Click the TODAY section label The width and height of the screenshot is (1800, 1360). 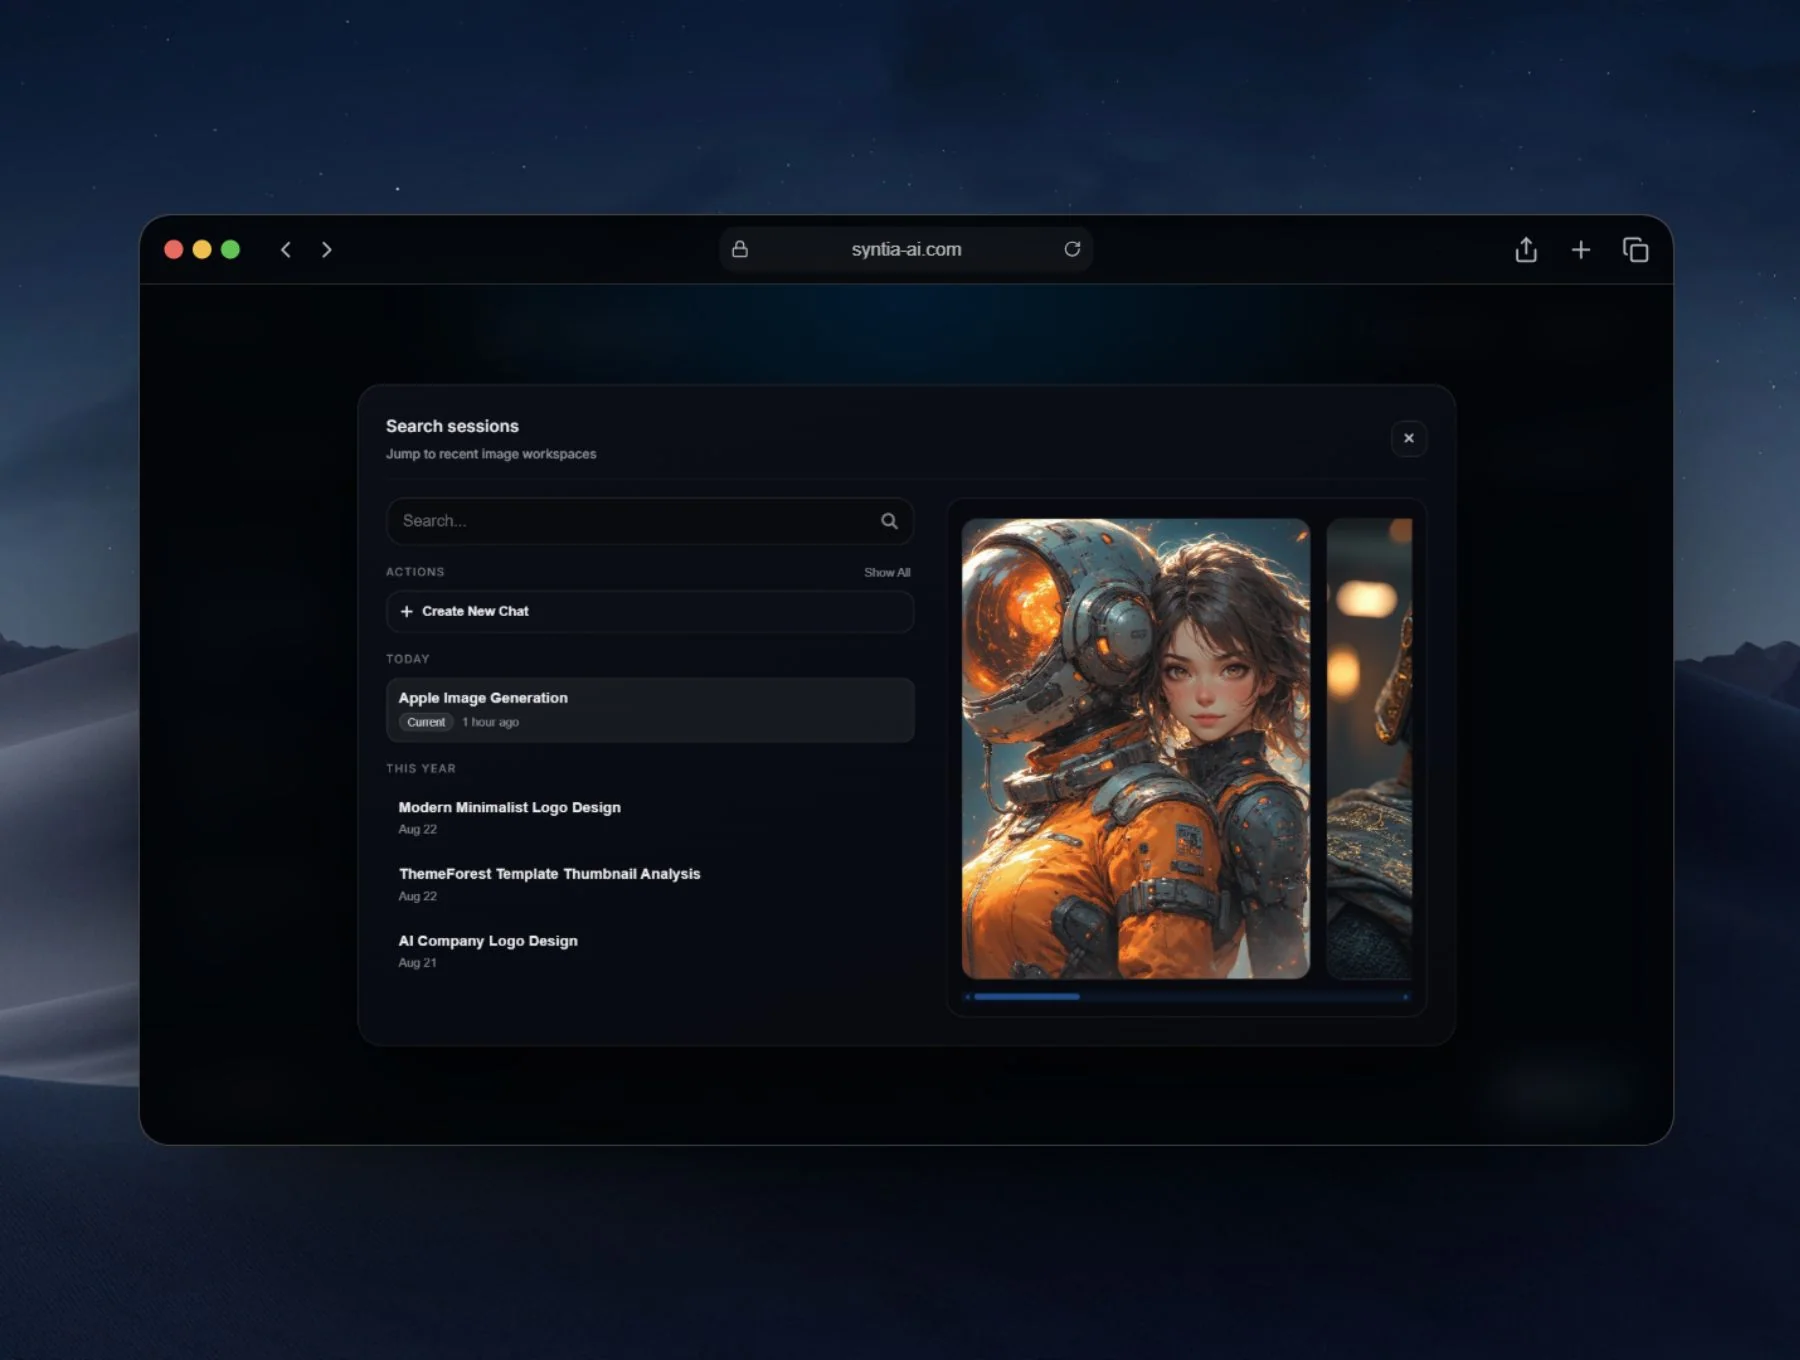pos(408,659)
